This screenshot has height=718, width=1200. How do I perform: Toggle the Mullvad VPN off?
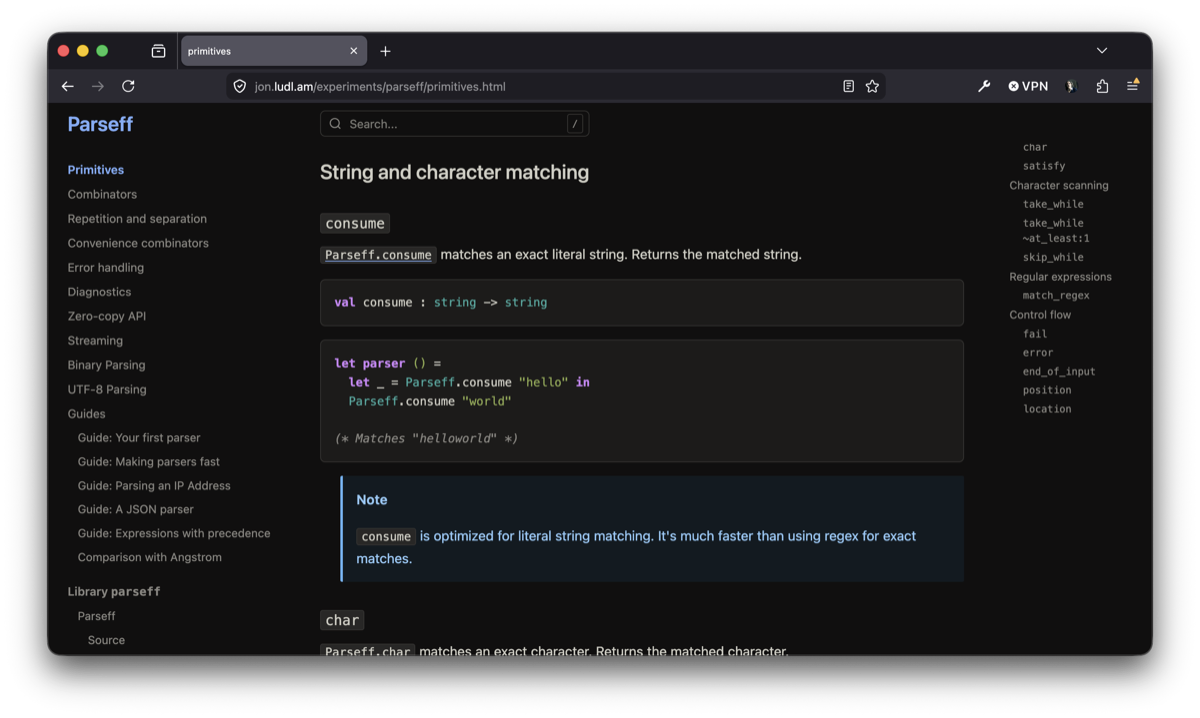[1028, 86]
